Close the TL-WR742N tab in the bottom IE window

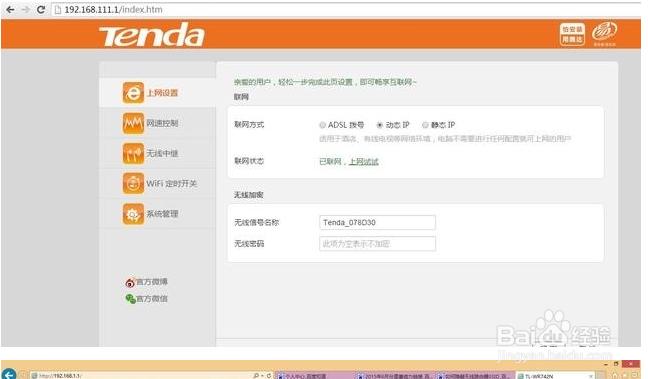(x=591, y=376)
